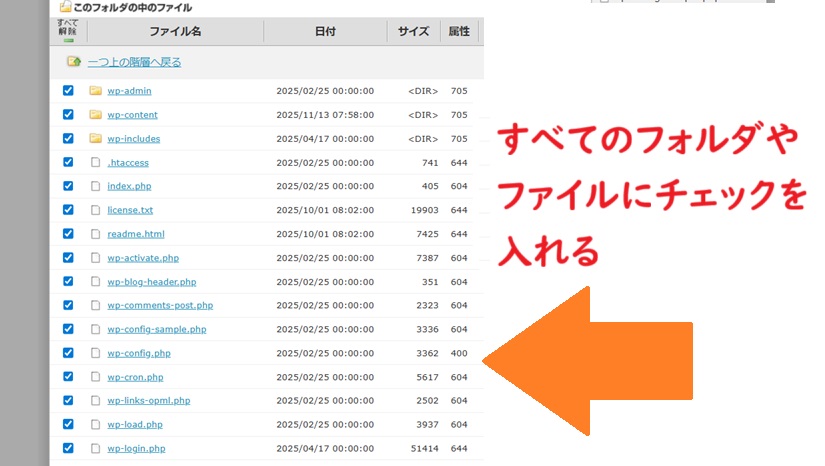825x466 pixels.
Task: Open the wp-cron.php link
Action: pyautogui.click(x=135, y=377)
